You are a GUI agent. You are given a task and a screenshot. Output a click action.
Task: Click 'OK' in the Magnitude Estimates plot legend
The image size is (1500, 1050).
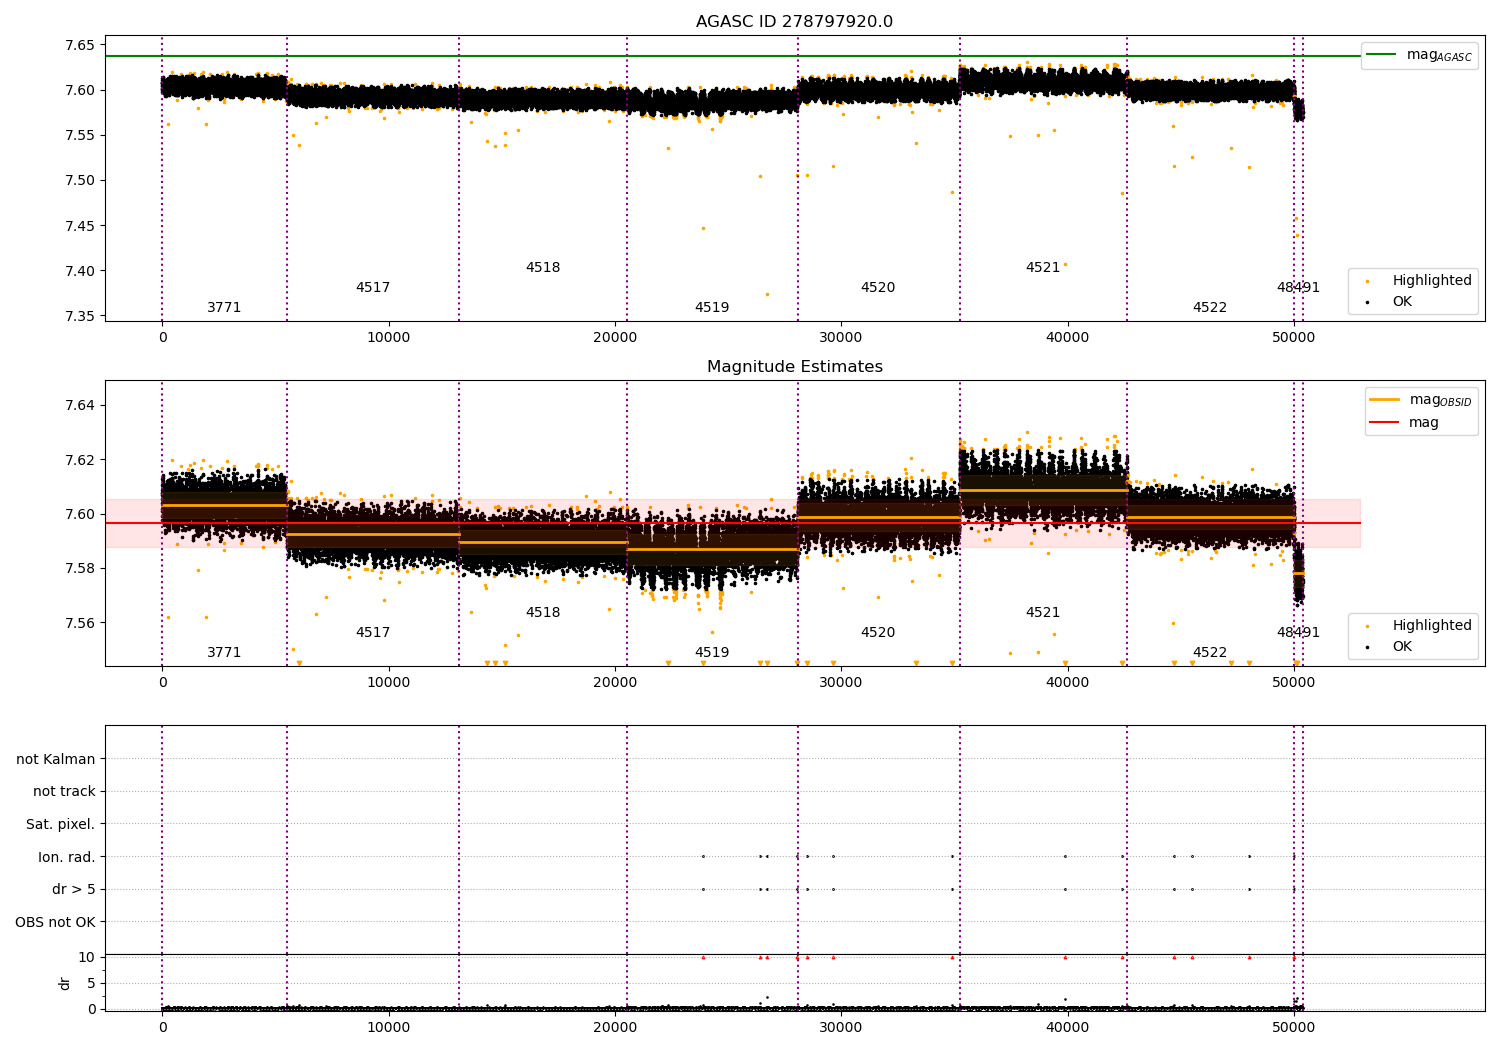[1390, 646]
